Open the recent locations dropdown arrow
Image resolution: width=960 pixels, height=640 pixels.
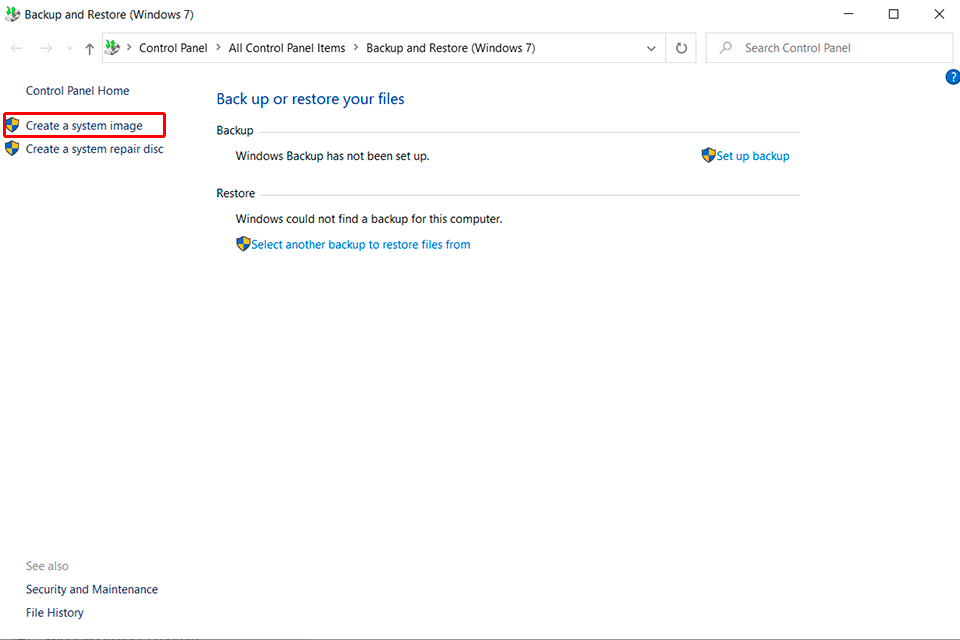[x=69, y=48]
